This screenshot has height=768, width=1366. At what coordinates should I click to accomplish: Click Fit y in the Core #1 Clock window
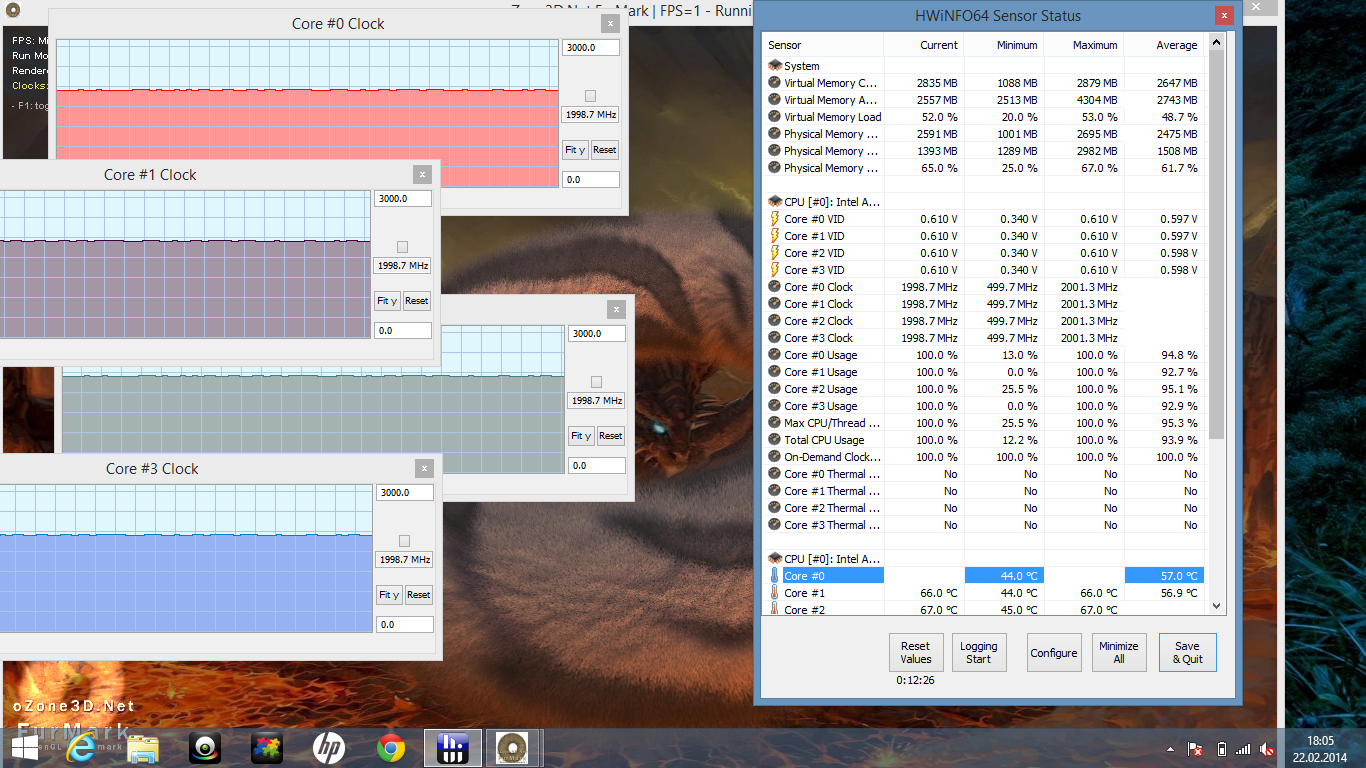pyautogui.click(x=387, y=301)
